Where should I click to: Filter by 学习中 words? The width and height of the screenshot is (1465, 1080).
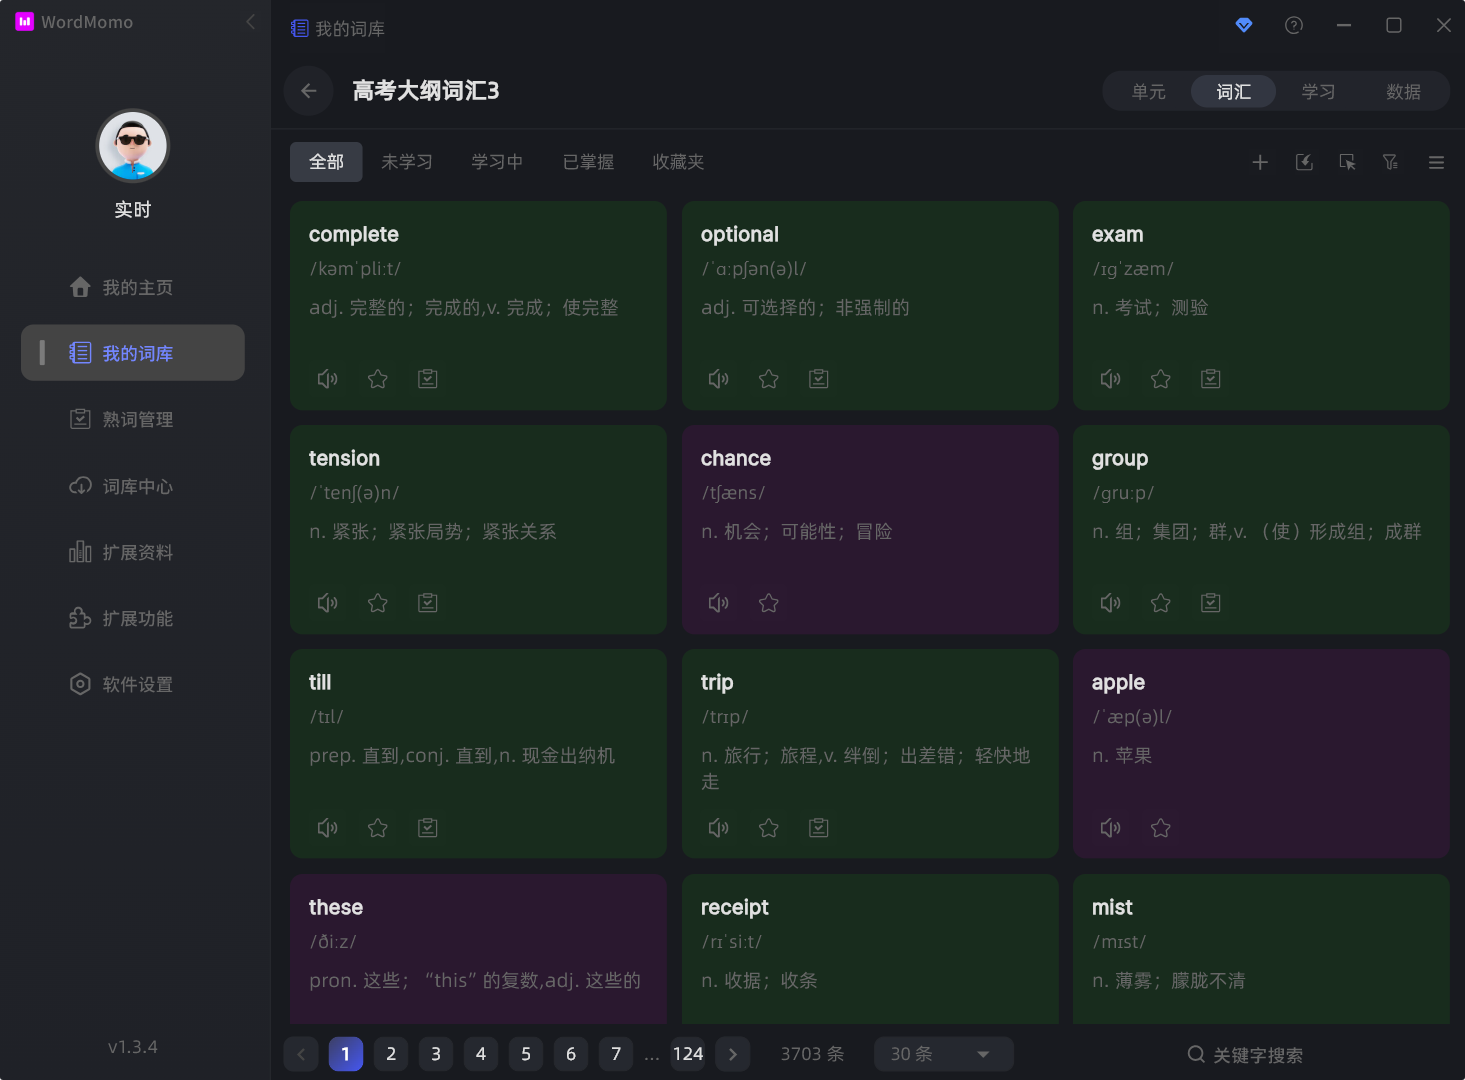coord(497,162)
